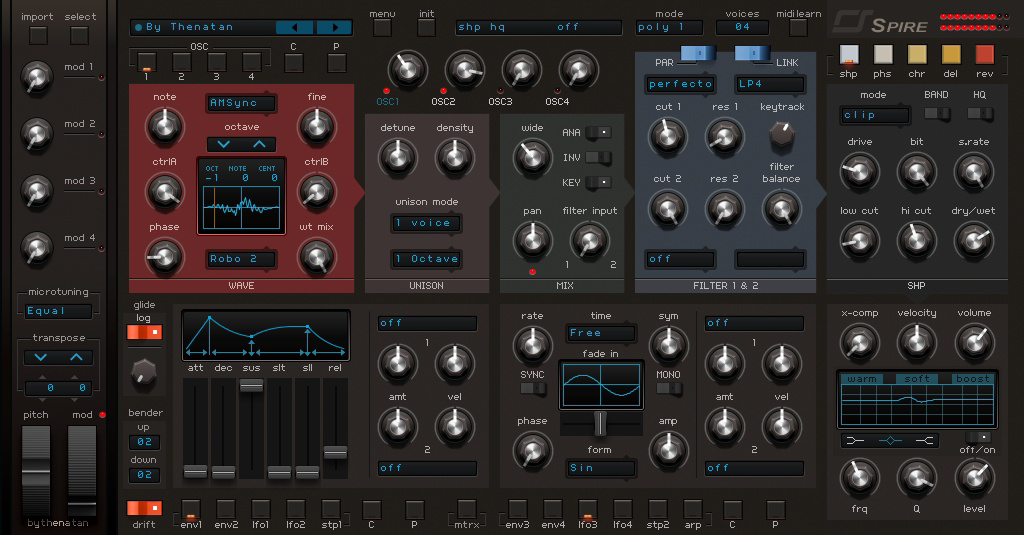Open the LP4 filter mode dropdown
Viewport: 1024px width, 535px height.
pyautogui.click(x=770, y=84)
